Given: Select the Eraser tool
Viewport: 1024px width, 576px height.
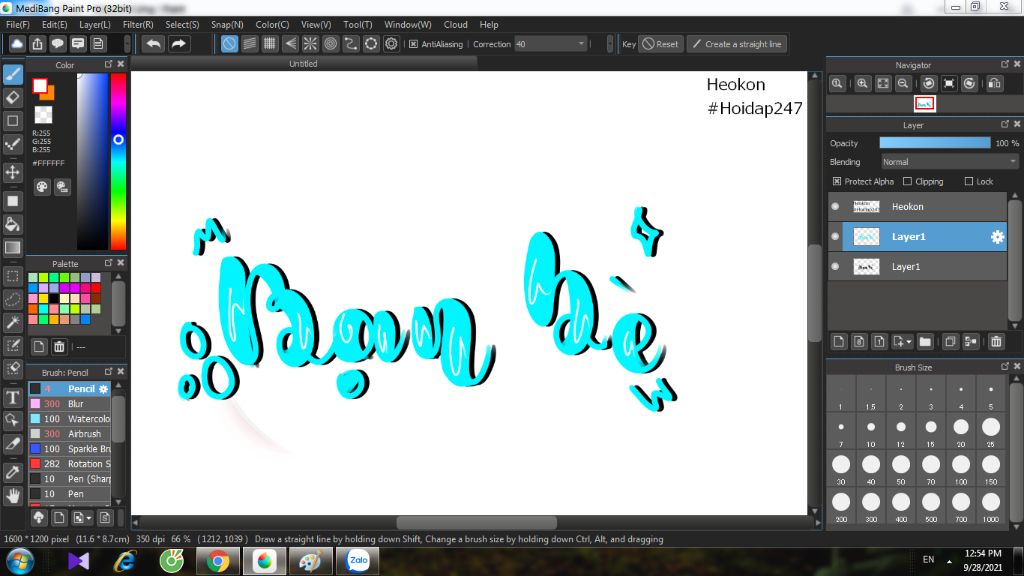Looking at the screenshot, I should pyautogui.click(x=12, y=97).
